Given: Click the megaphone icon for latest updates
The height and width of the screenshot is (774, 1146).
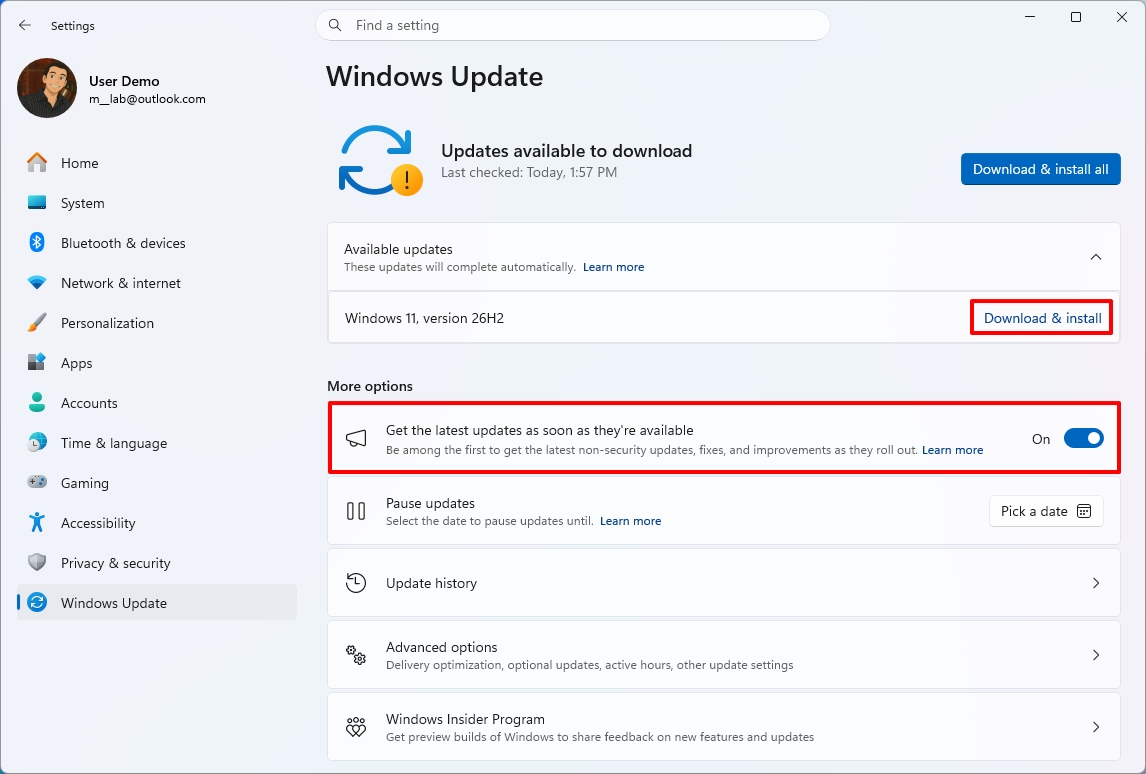Looking at the screenshot, I should (x=356, y=439).
